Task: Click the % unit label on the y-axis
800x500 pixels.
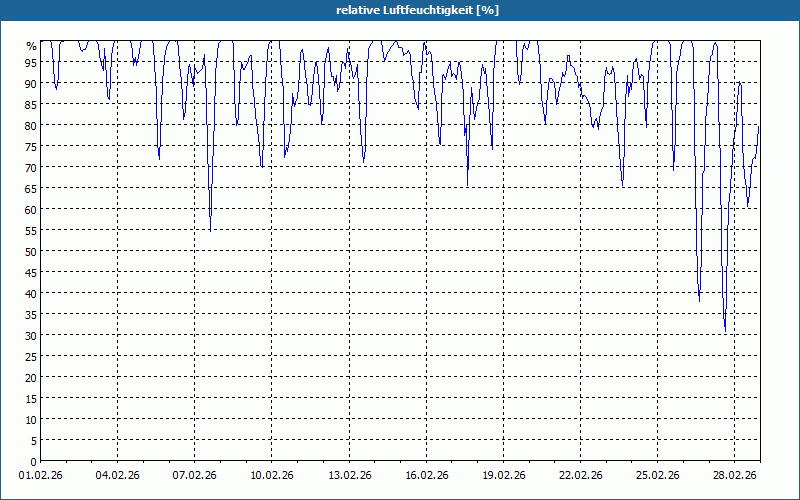Action: [32, 46]
